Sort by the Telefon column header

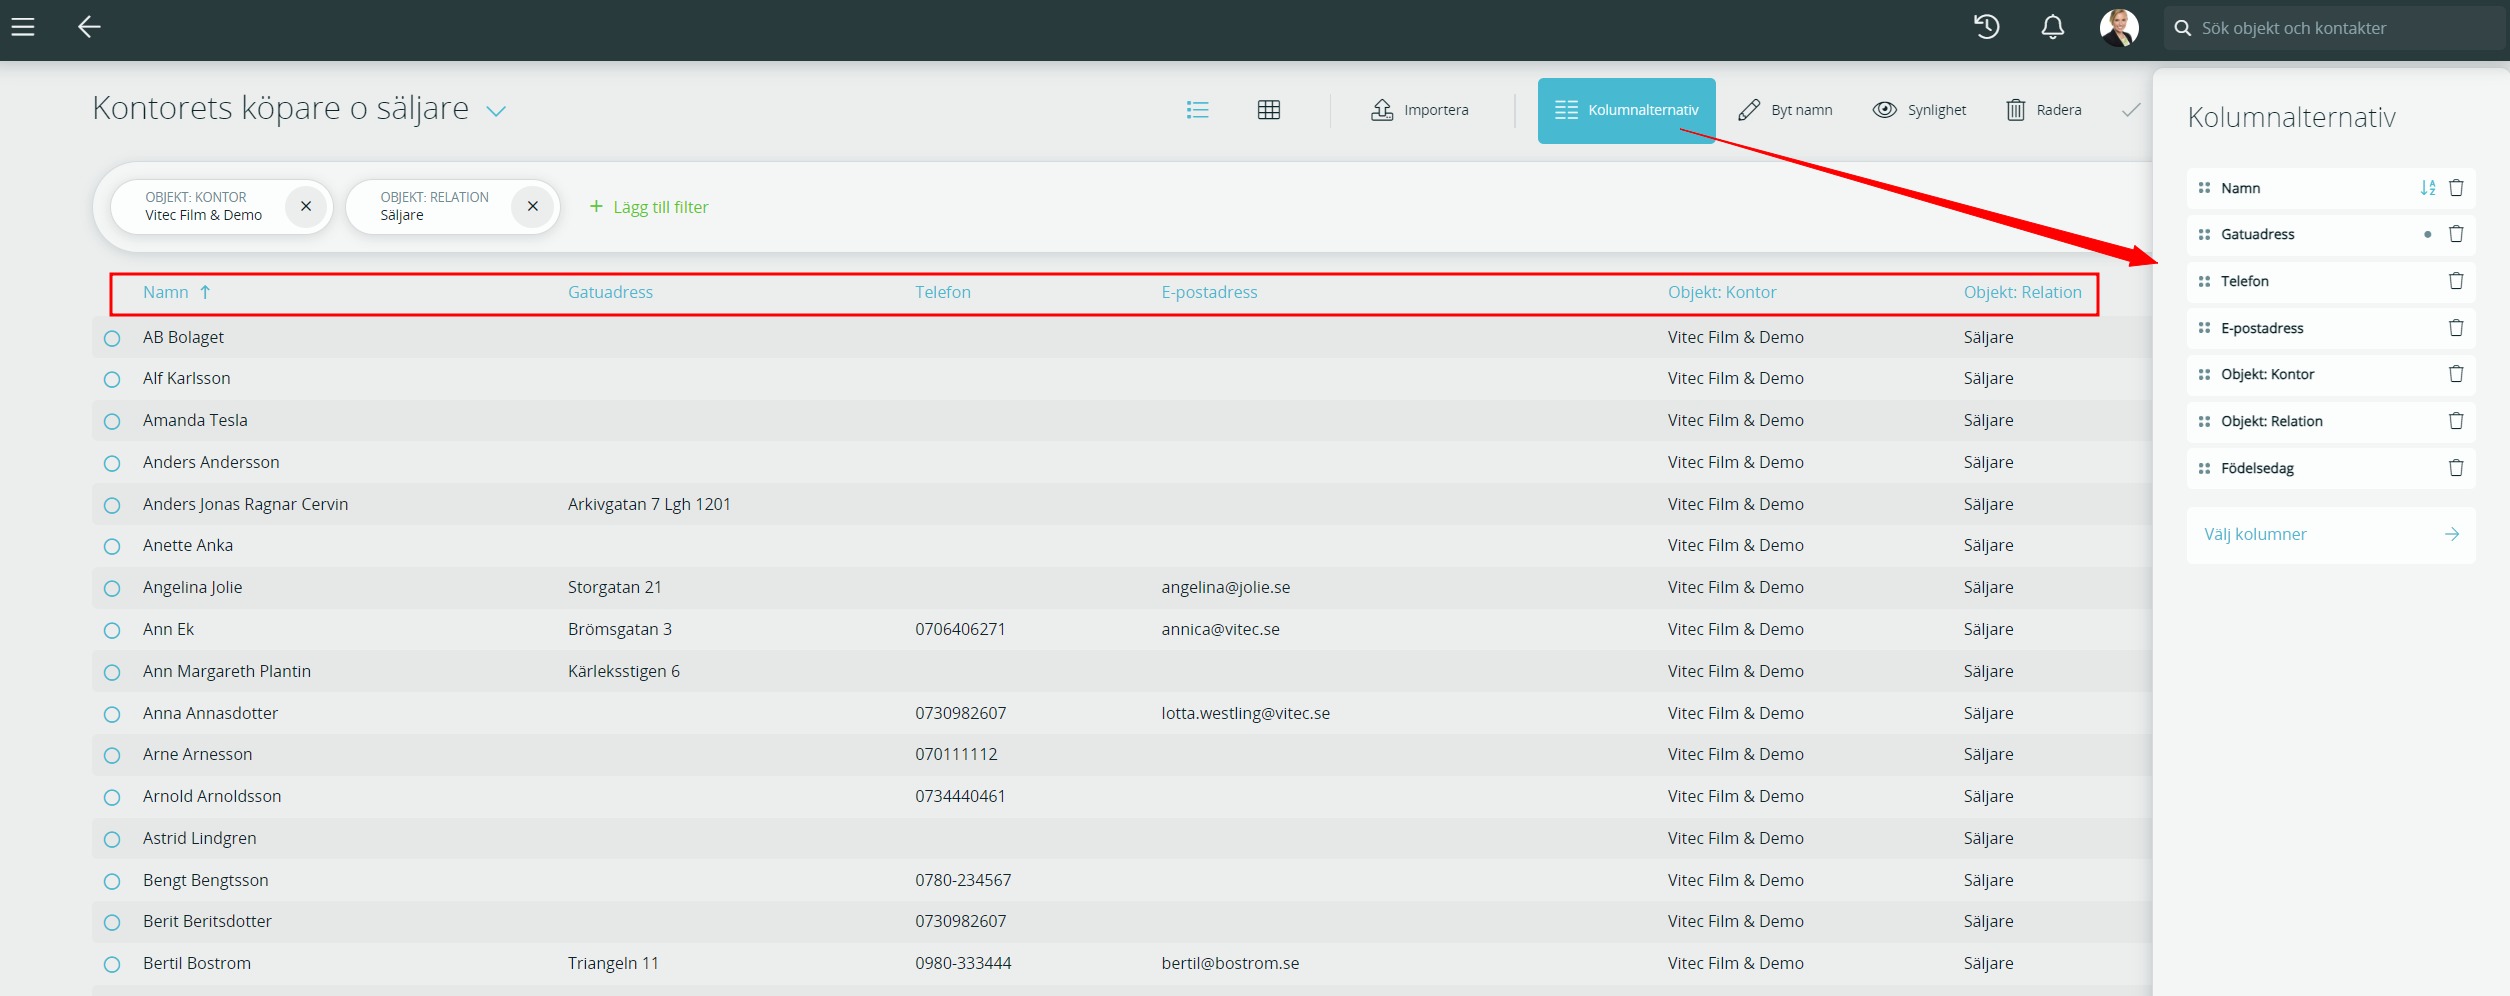point(943,292)
